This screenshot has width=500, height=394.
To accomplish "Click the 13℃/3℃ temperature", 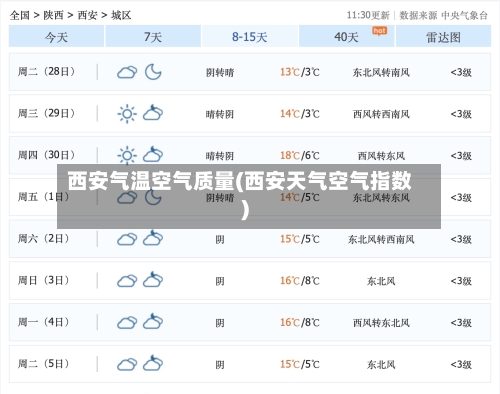I will [300, 72].
